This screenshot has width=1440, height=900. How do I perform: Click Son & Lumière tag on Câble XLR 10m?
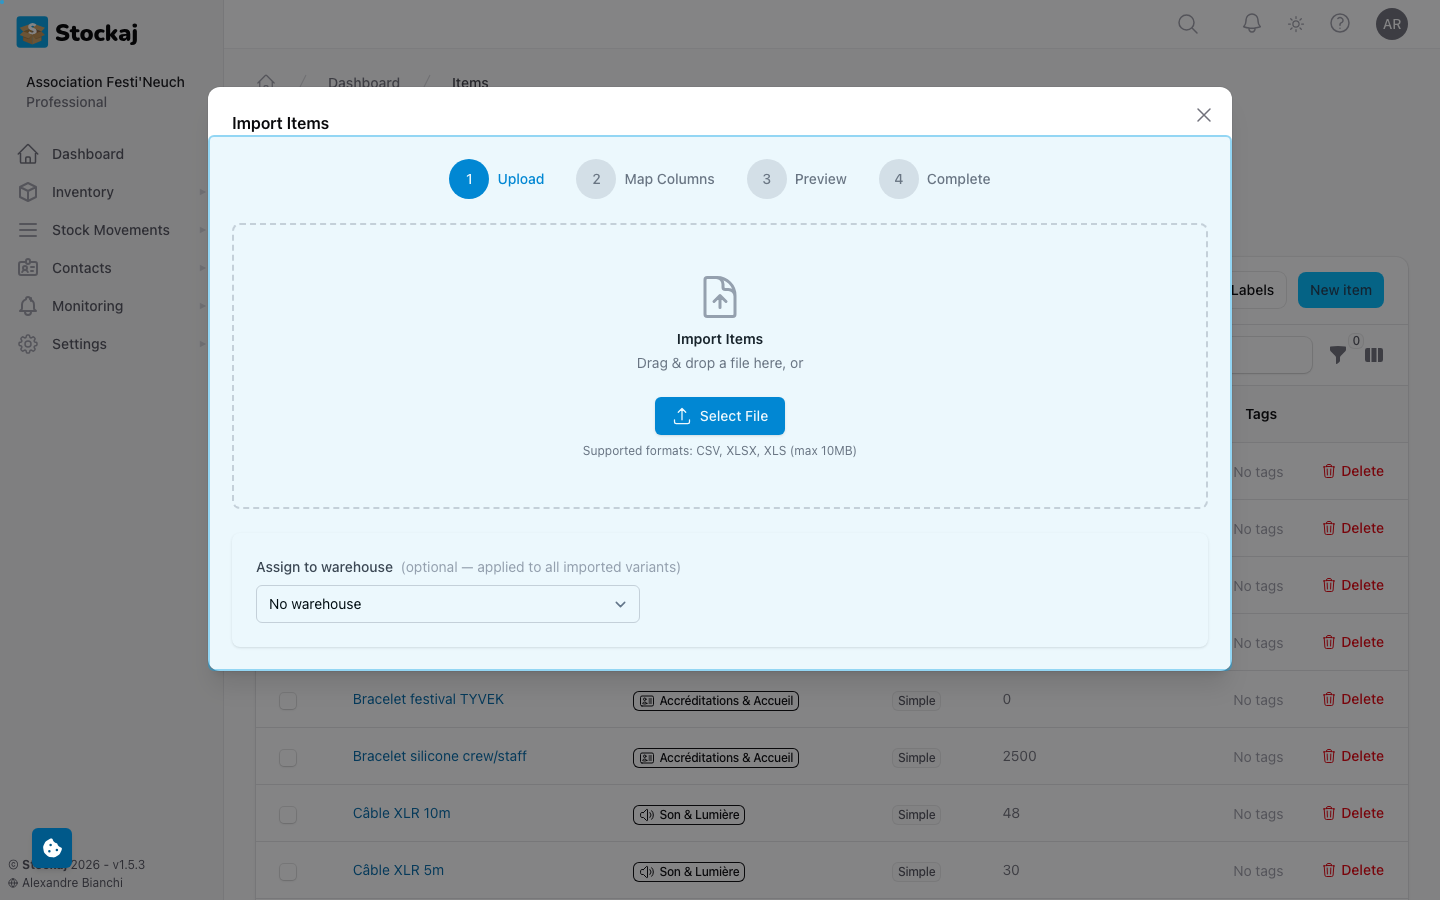[689, 815]
